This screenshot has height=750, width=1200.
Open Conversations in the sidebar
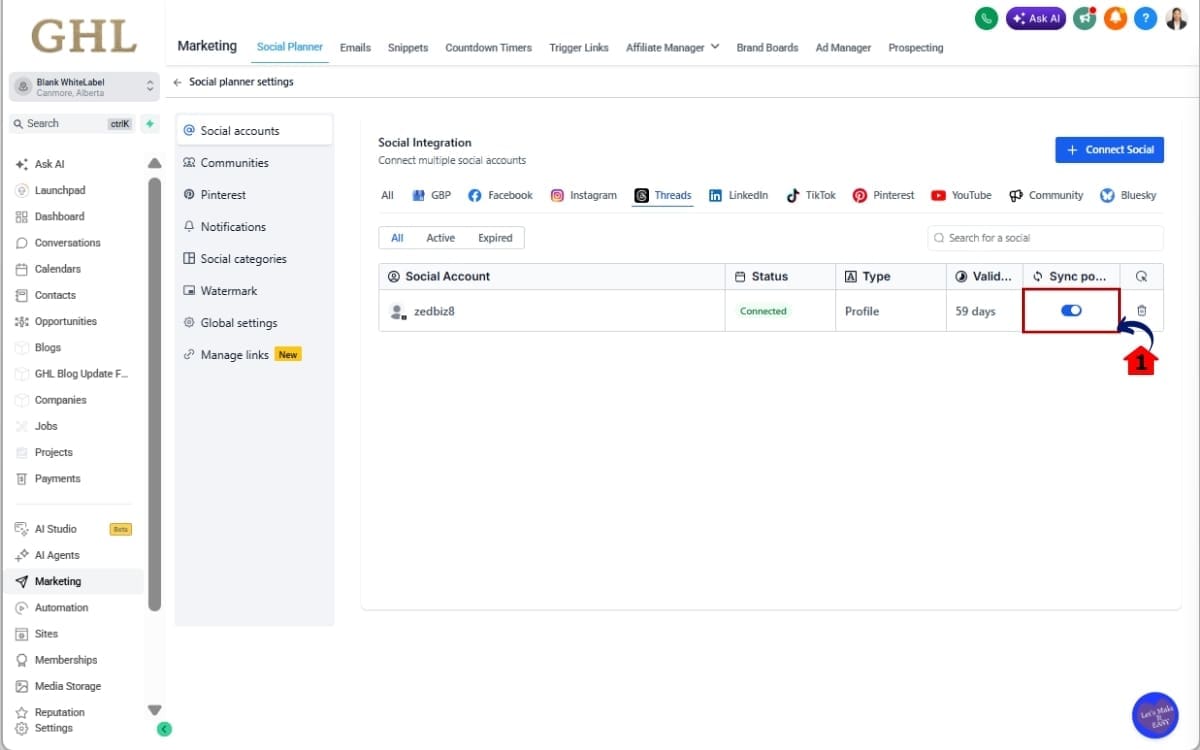[67, 243]
